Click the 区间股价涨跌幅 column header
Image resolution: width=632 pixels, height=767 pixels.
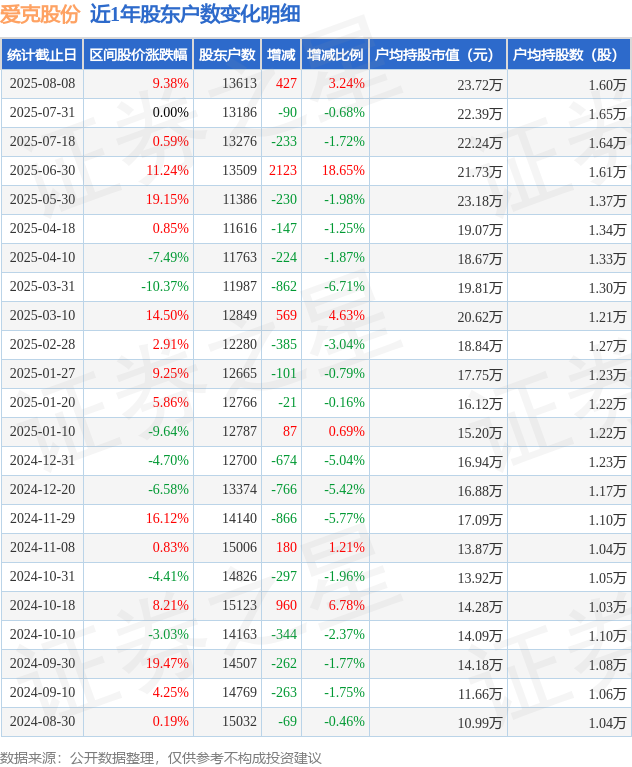click(138, 55)
